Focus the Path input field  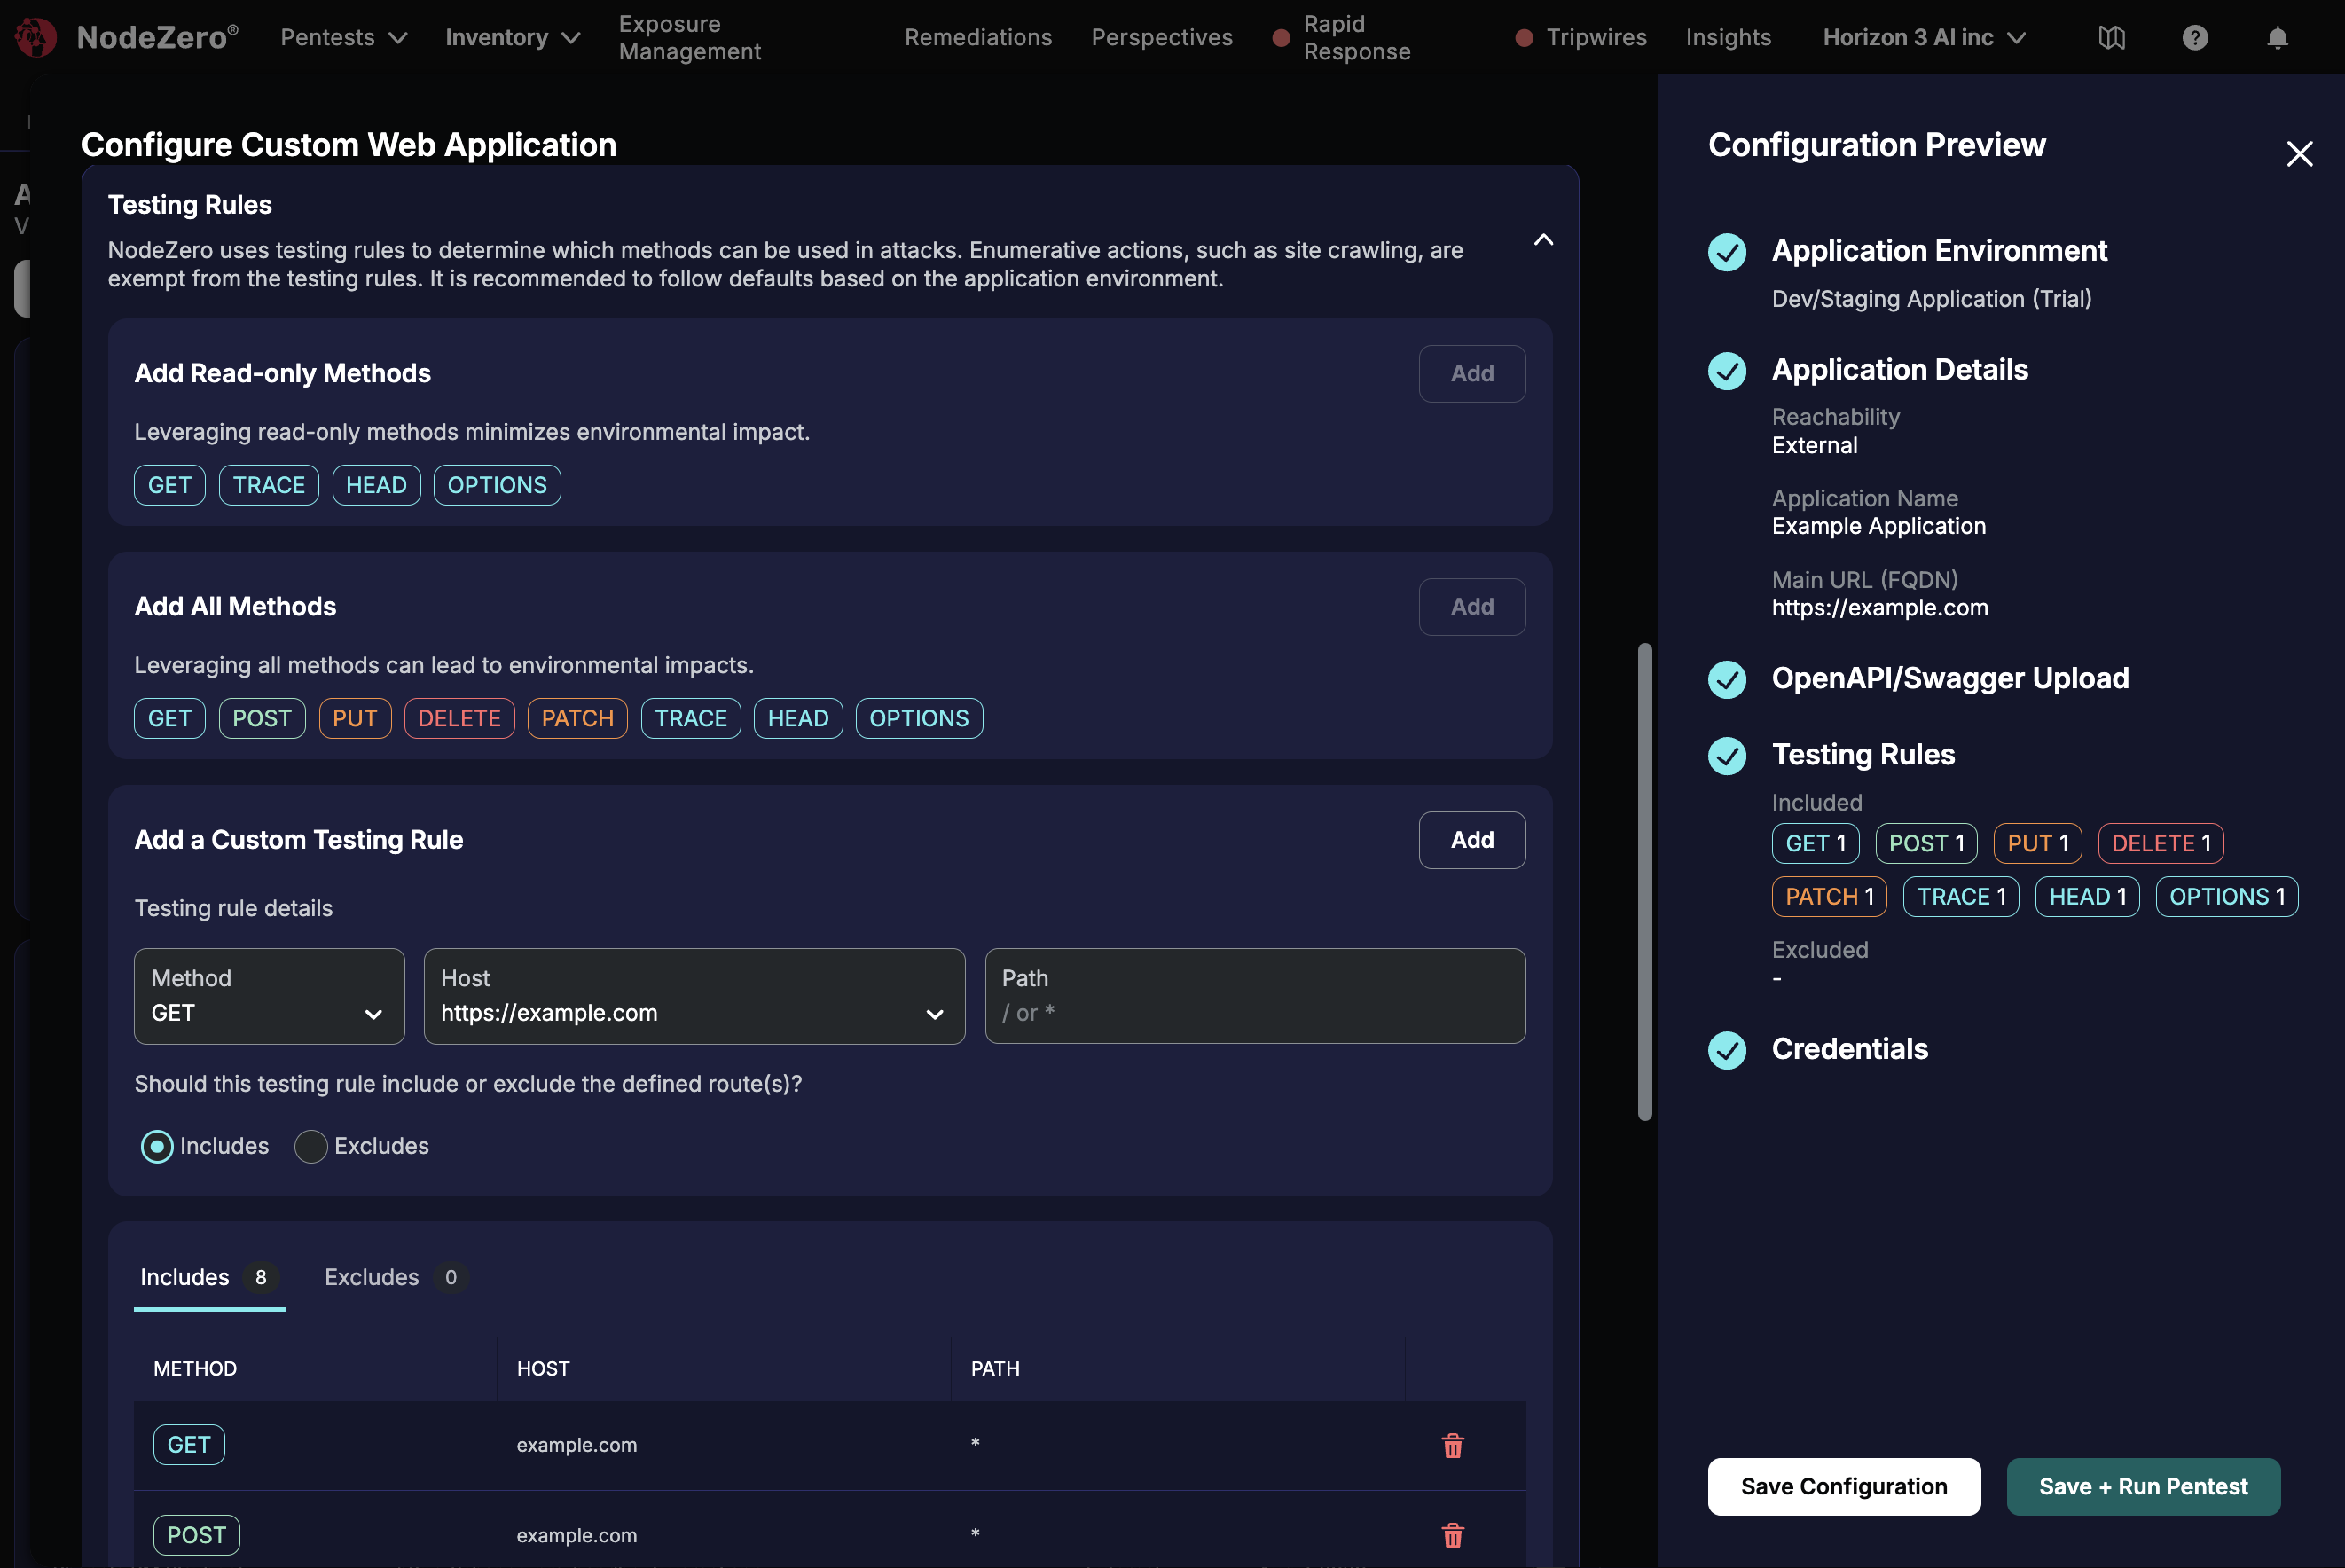click(1254, 996)
